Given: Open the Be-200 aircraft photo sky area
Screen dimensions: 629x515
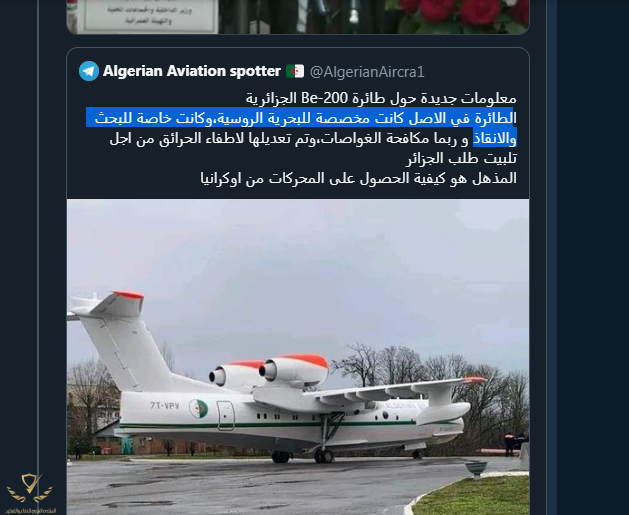Looking at the screenshot, I should click(x=298, y=261).
